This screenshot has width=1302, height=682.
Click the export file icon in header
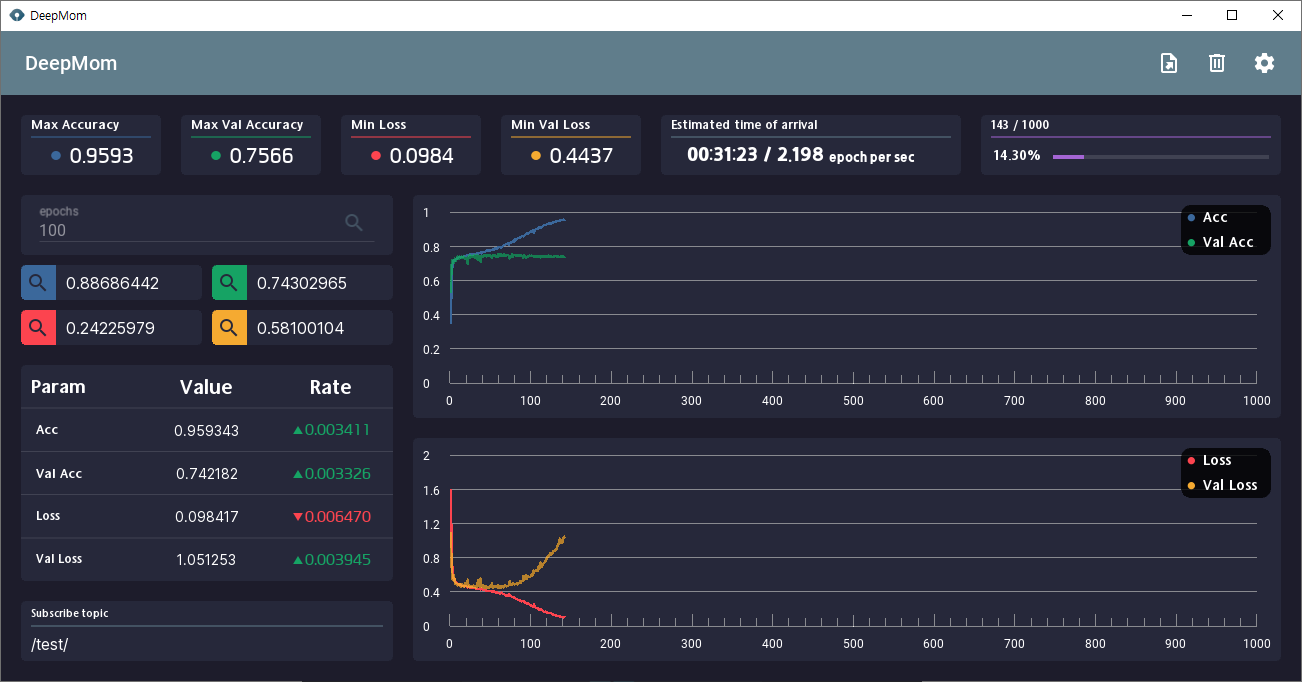(1168, 63)
